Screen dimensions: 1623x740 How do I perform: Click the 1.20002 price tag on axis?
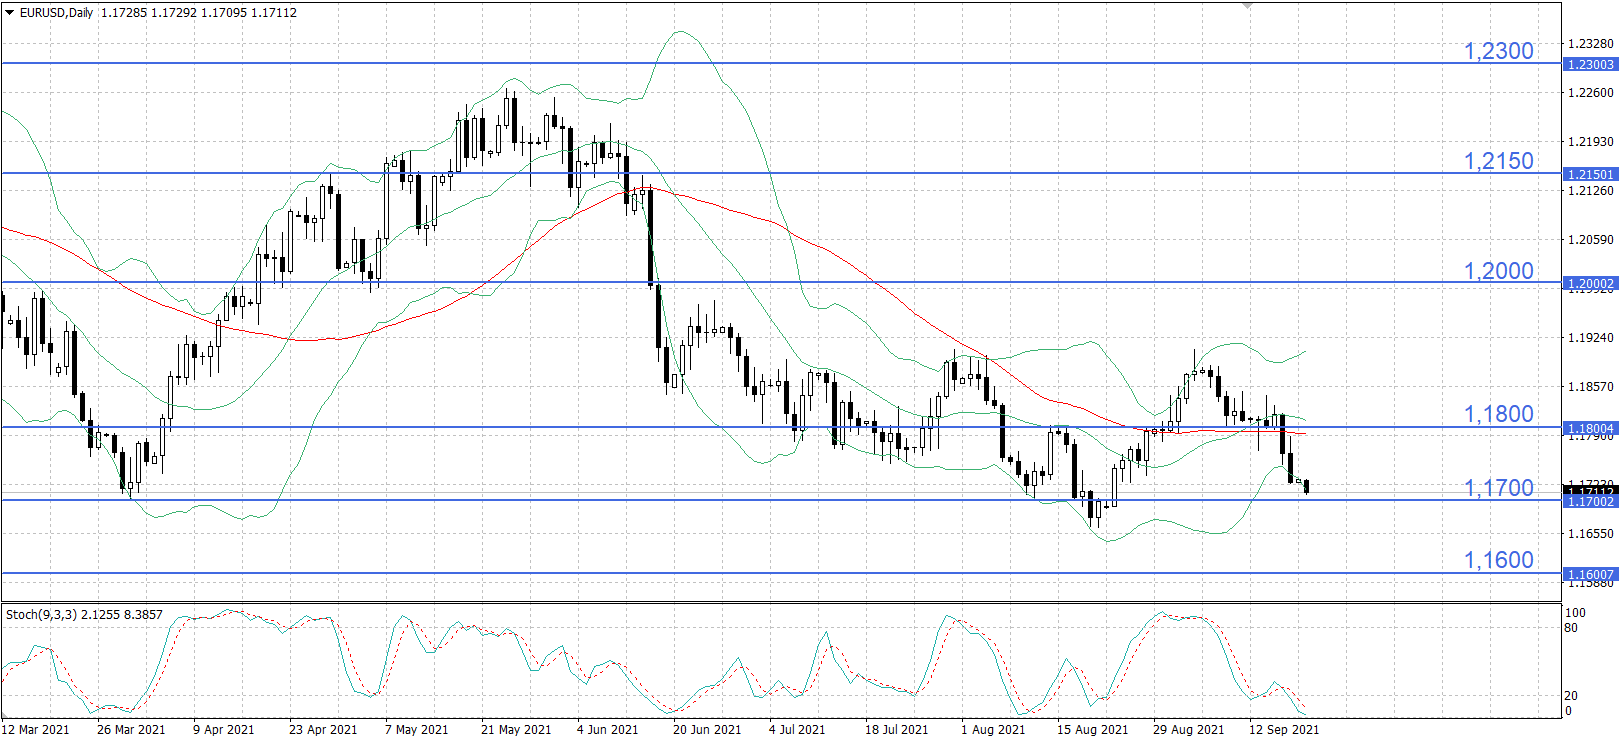coord(1590,284)
